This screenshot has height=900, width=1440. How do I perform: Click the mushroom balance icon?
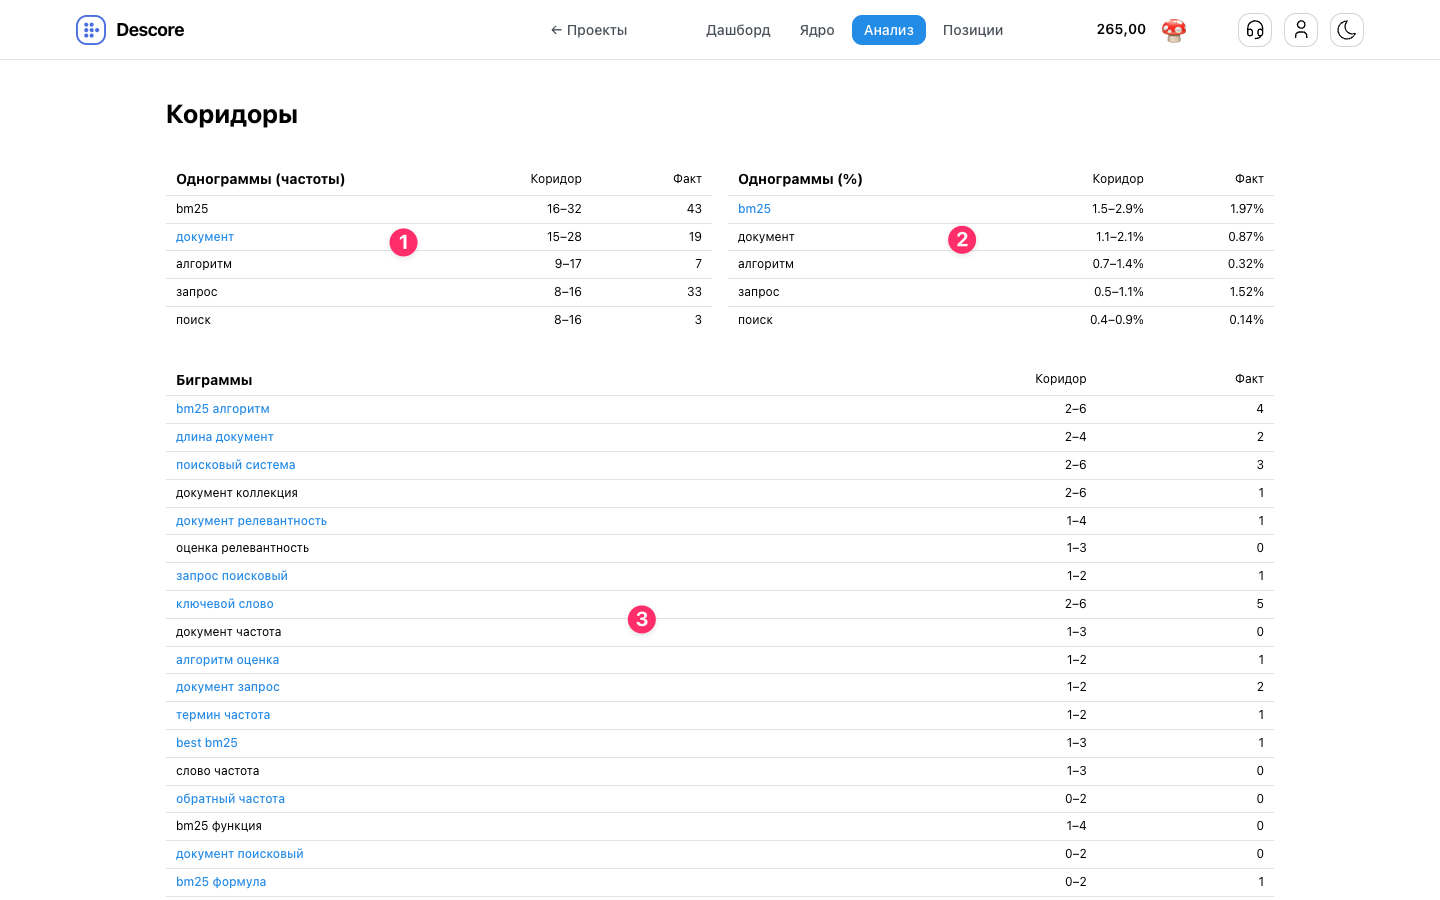[x=1174, y=30]
